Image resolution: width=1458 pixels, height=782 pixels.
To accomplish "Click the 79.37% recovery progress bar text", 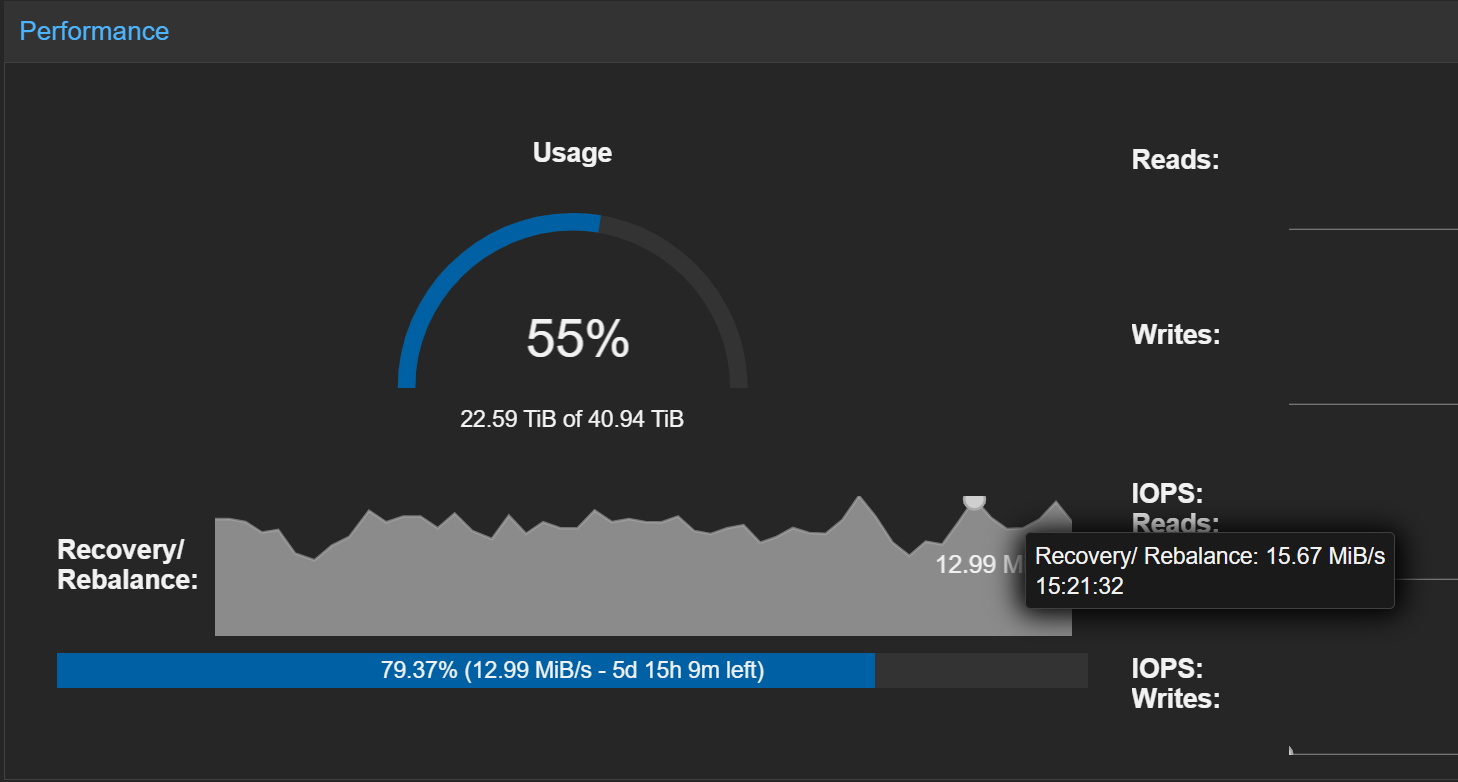I will (x=572, y=670).
